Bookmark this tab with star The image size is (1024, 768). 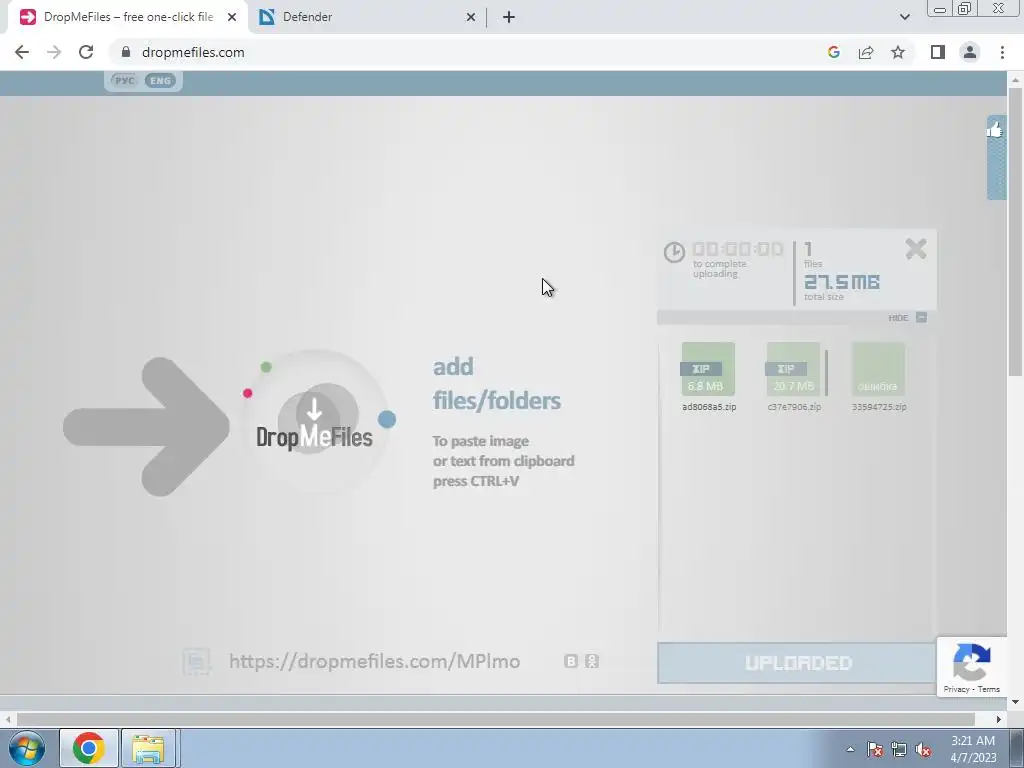click(x=898, y=52)
